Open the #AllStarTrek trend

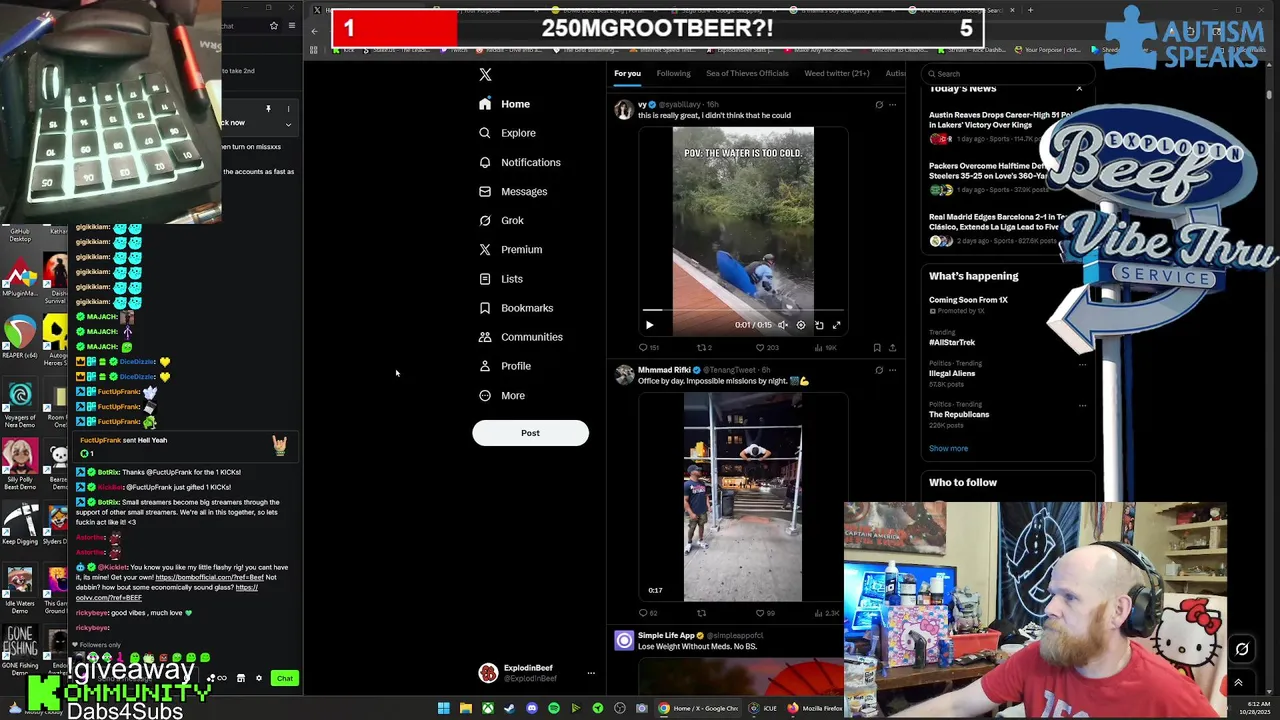[952, 342]
